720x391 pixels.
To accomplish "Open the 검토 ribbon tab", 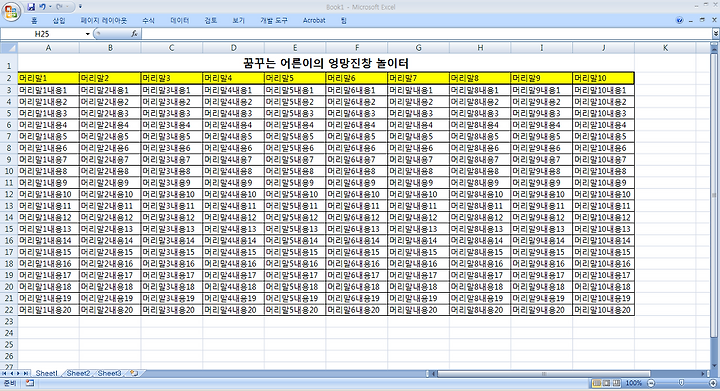I will click(211, 21).
